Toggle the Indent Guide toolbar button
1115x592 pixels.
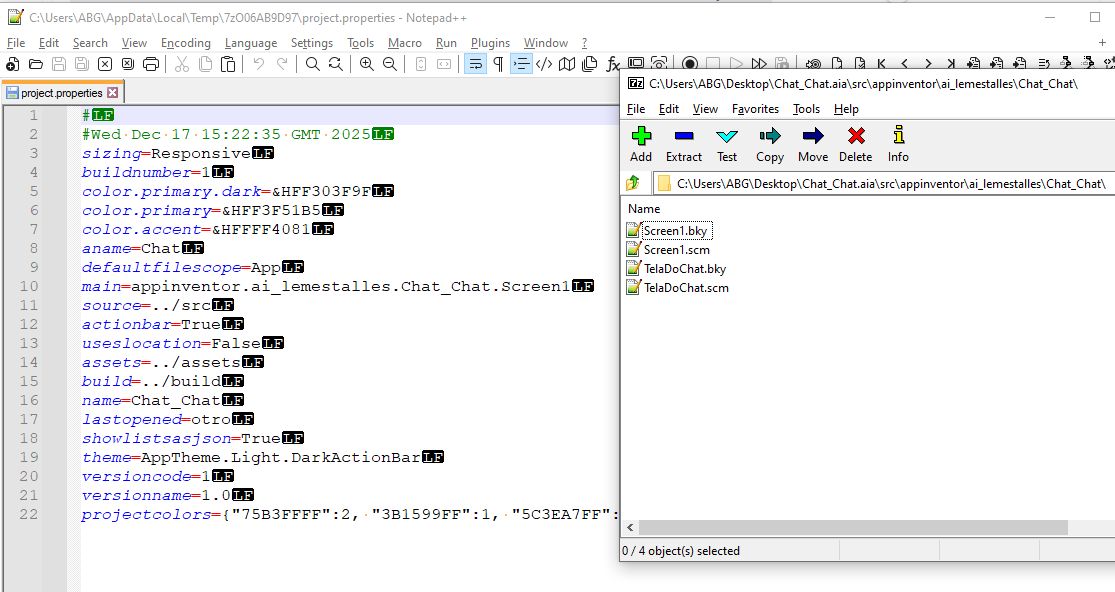click(x=521, y=64)
